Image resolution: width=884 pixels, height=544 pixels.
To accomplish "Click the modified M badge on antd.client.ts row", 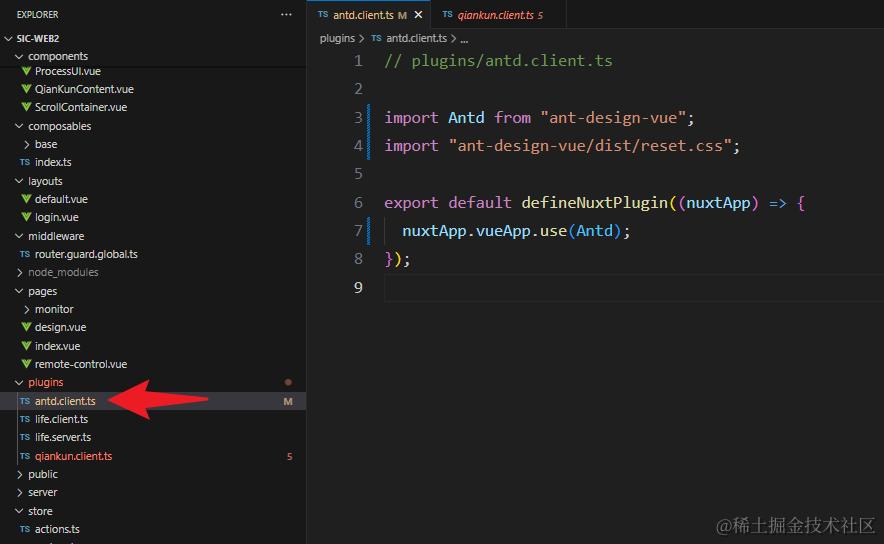I will (288, 401).
